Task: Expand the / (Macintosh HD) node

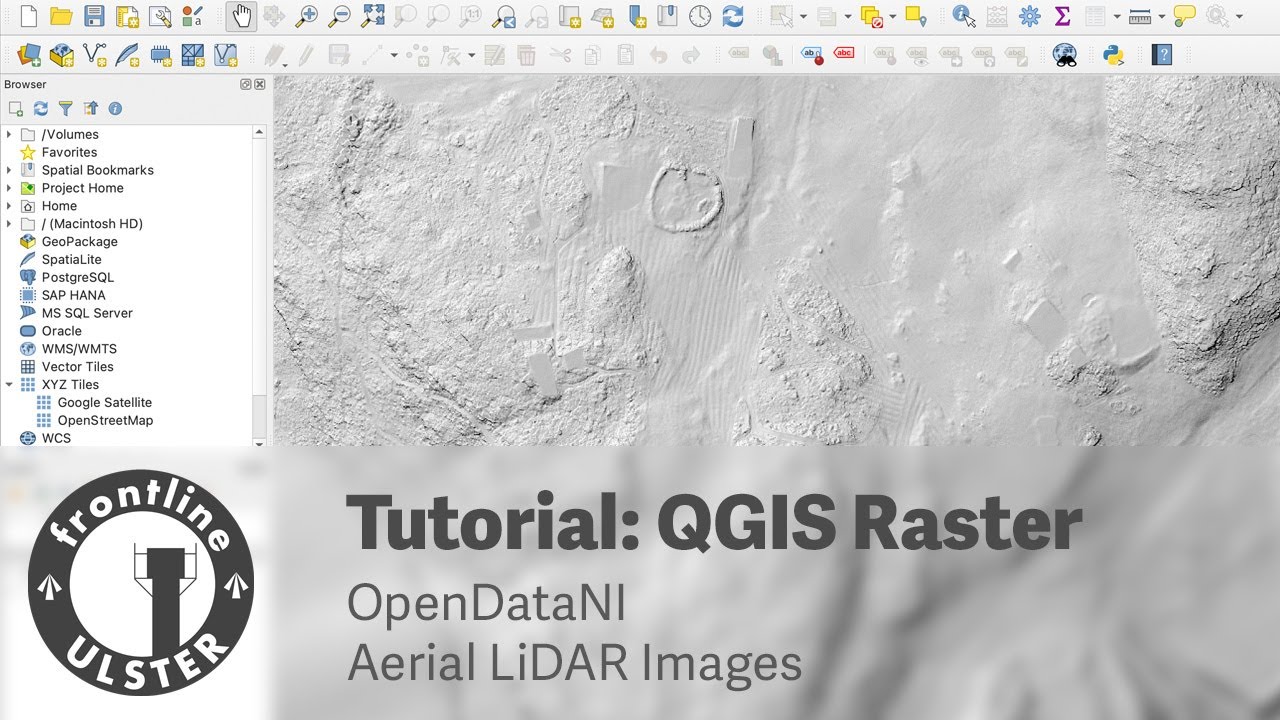Action: [9, 224]
